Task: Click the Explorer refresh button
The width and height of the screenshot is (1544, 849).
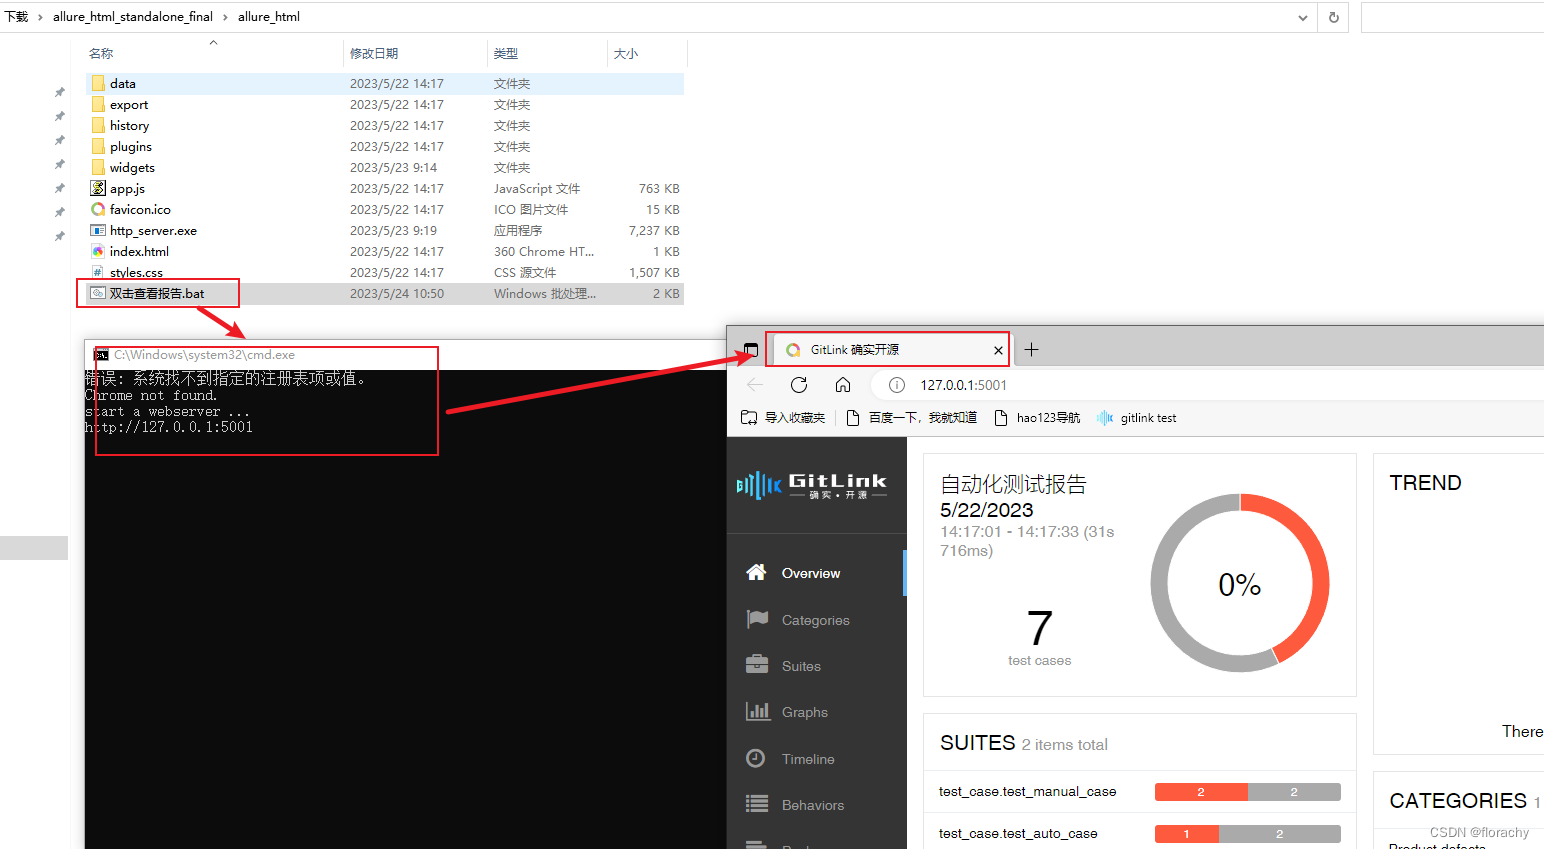Action: [1333, 17]
